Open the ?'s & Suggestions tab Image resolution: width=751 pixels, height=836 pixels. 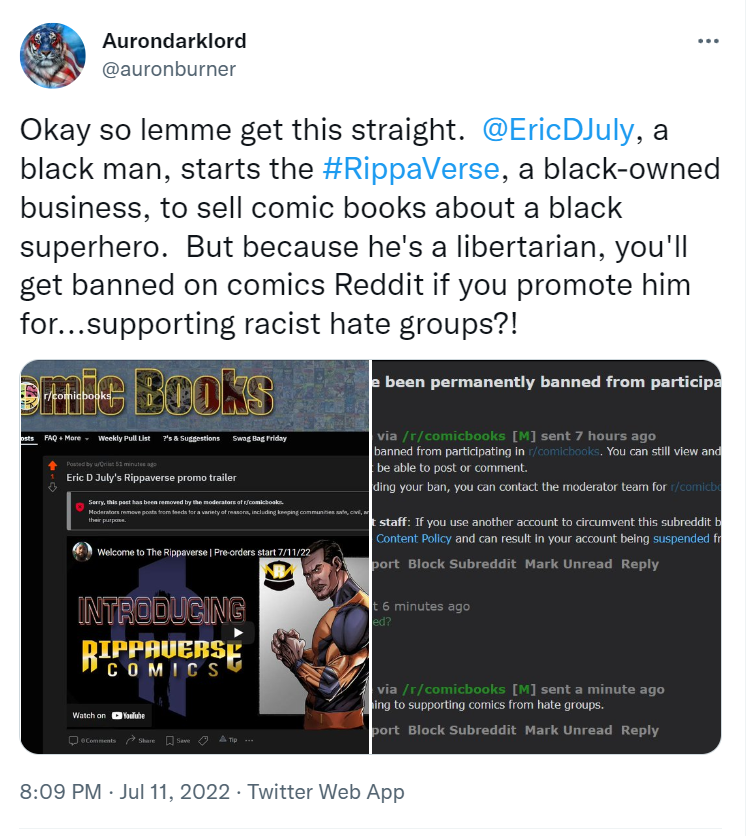pyautogui.click(x=191, y=438)
